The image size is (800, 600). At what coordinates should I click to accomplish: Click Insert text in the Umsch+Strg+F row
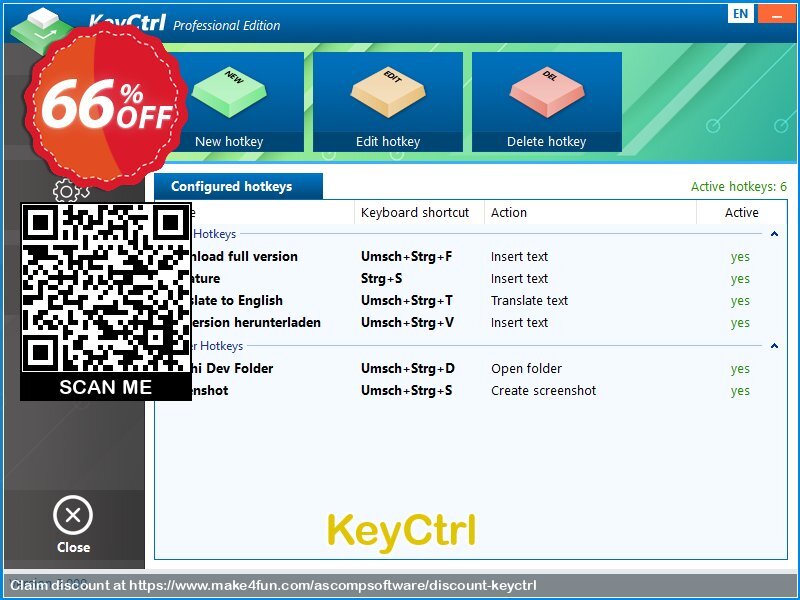point(519,257)
